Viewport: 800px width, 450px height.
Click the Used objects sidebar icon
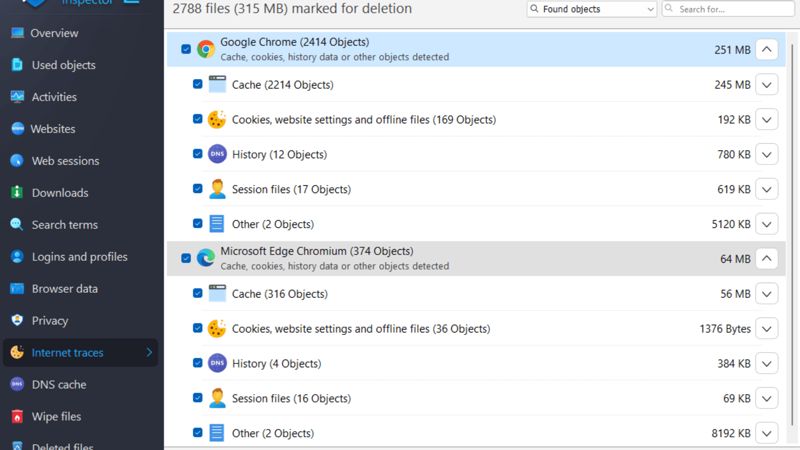point(17,65)
